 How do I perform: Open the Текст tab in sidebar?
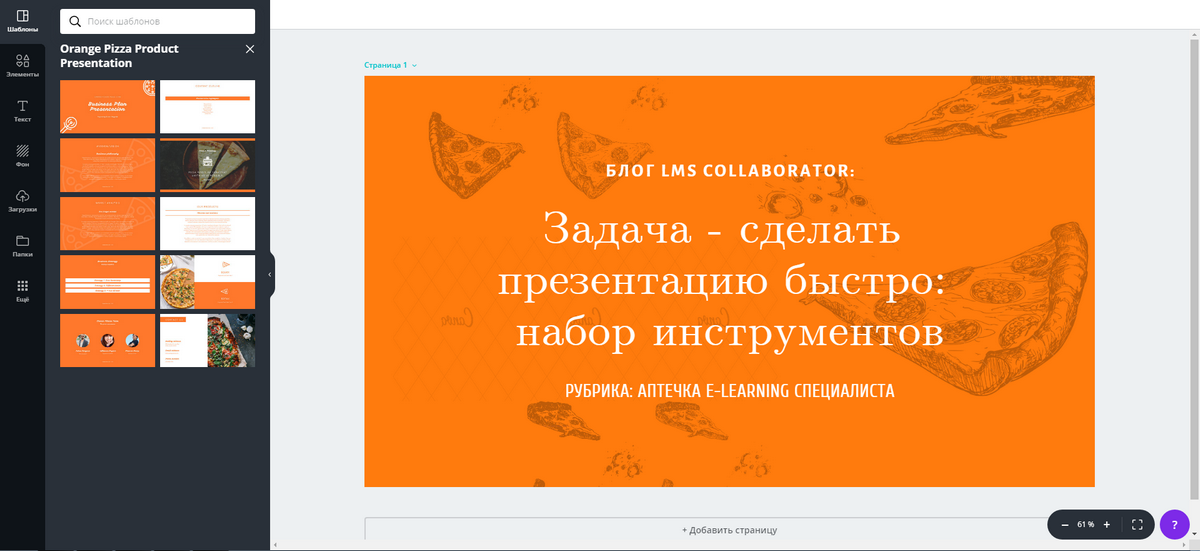point(22,111)
